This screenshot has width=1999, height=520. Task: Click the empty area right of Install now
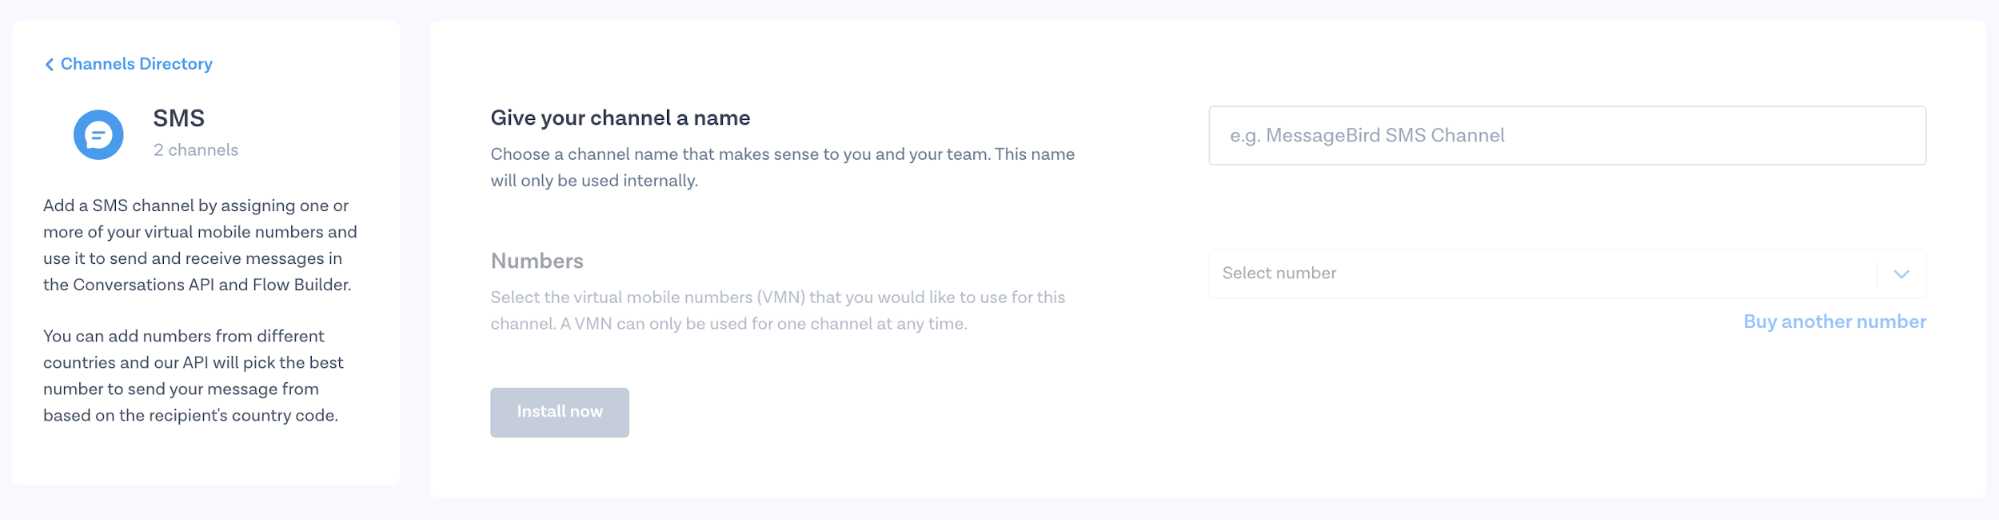point(900,413)
